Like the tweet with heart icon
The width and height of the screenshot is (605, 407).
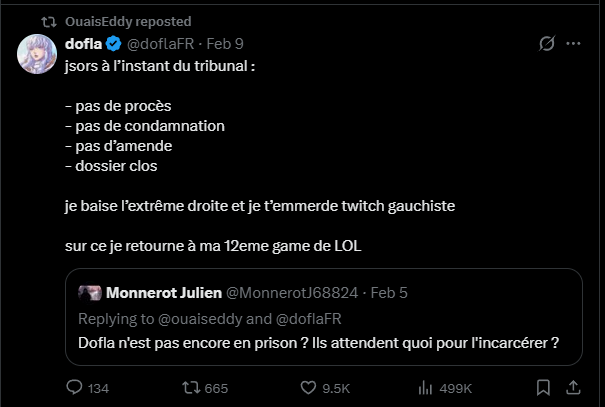coord(307,387)
